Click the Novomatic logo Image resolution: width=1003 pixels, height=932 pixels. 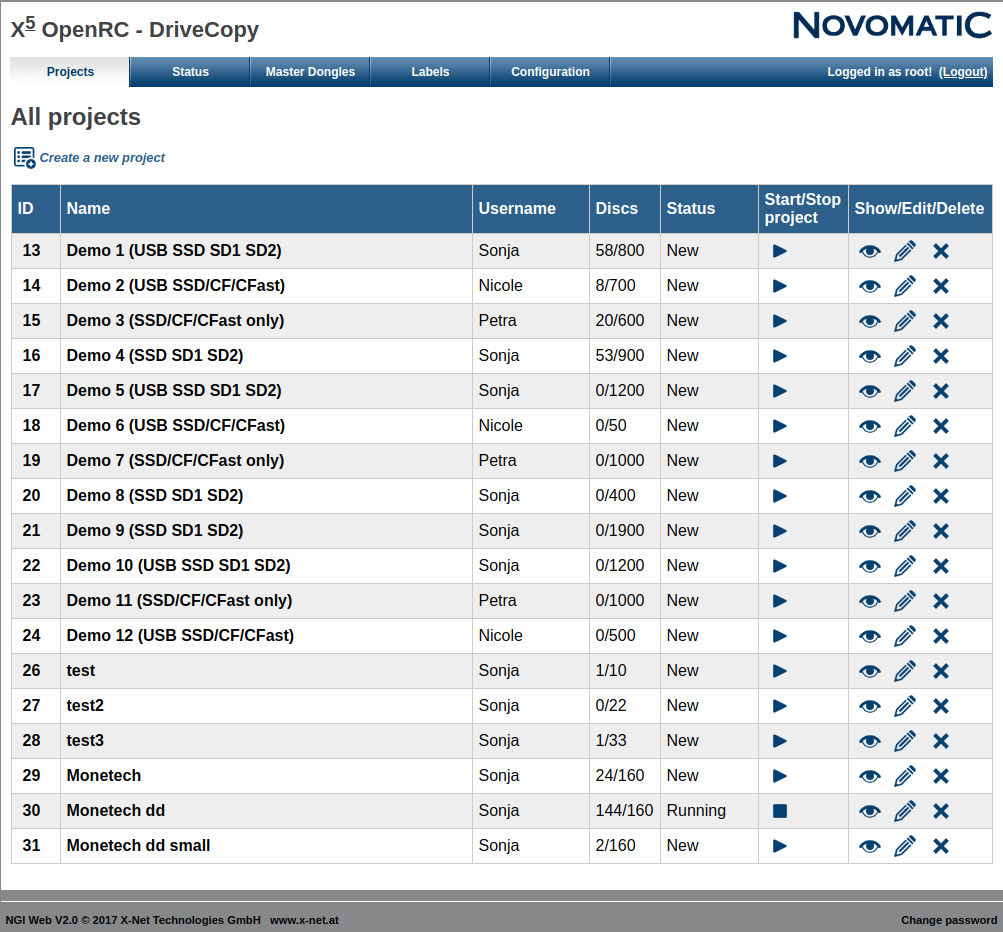[x=892, y=25]
